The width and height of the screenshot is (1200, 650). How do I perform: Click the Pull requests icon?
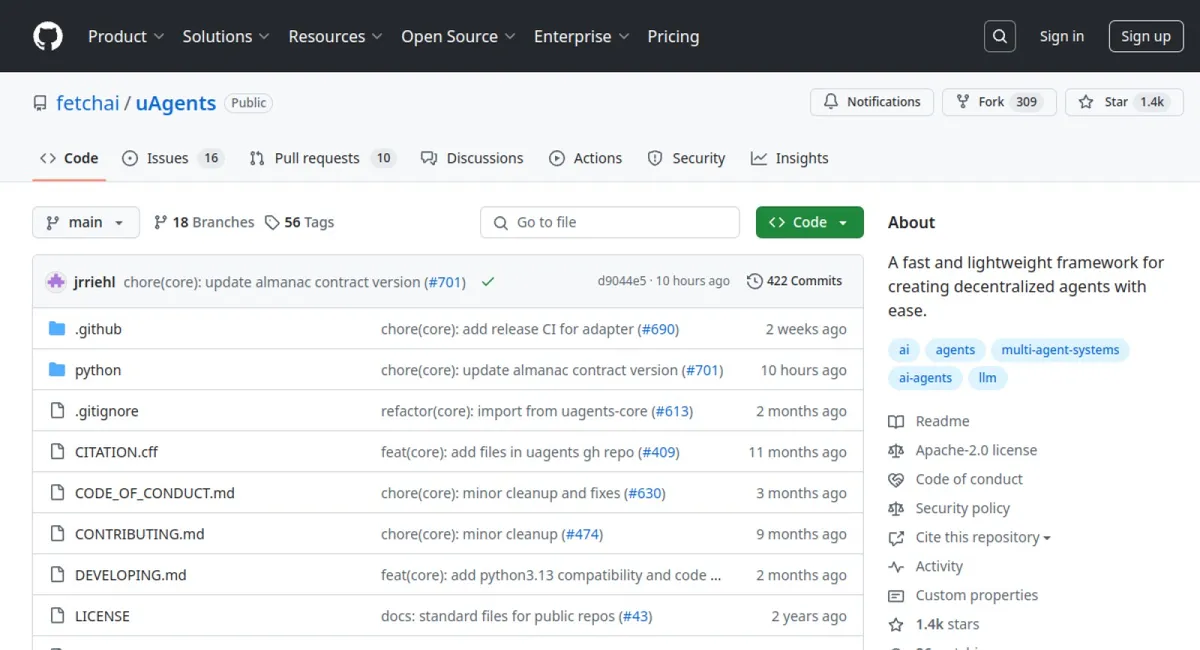[257, 158]
